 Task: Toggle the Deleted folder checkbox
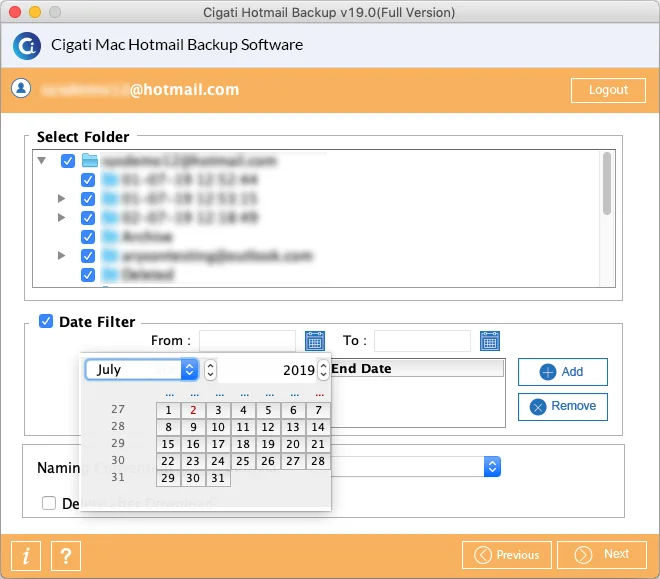[x=88, y=275]
